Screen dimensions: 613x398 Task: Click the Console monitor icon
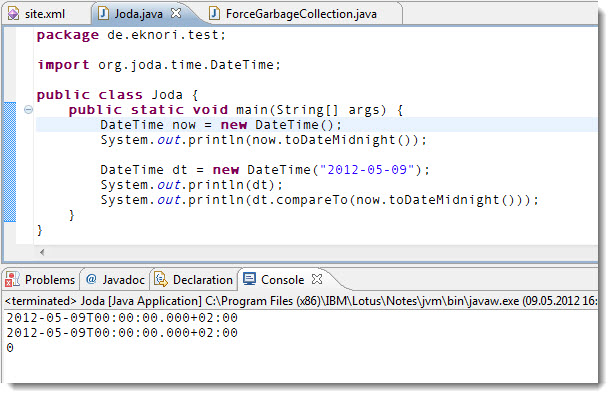coord(249,279)
